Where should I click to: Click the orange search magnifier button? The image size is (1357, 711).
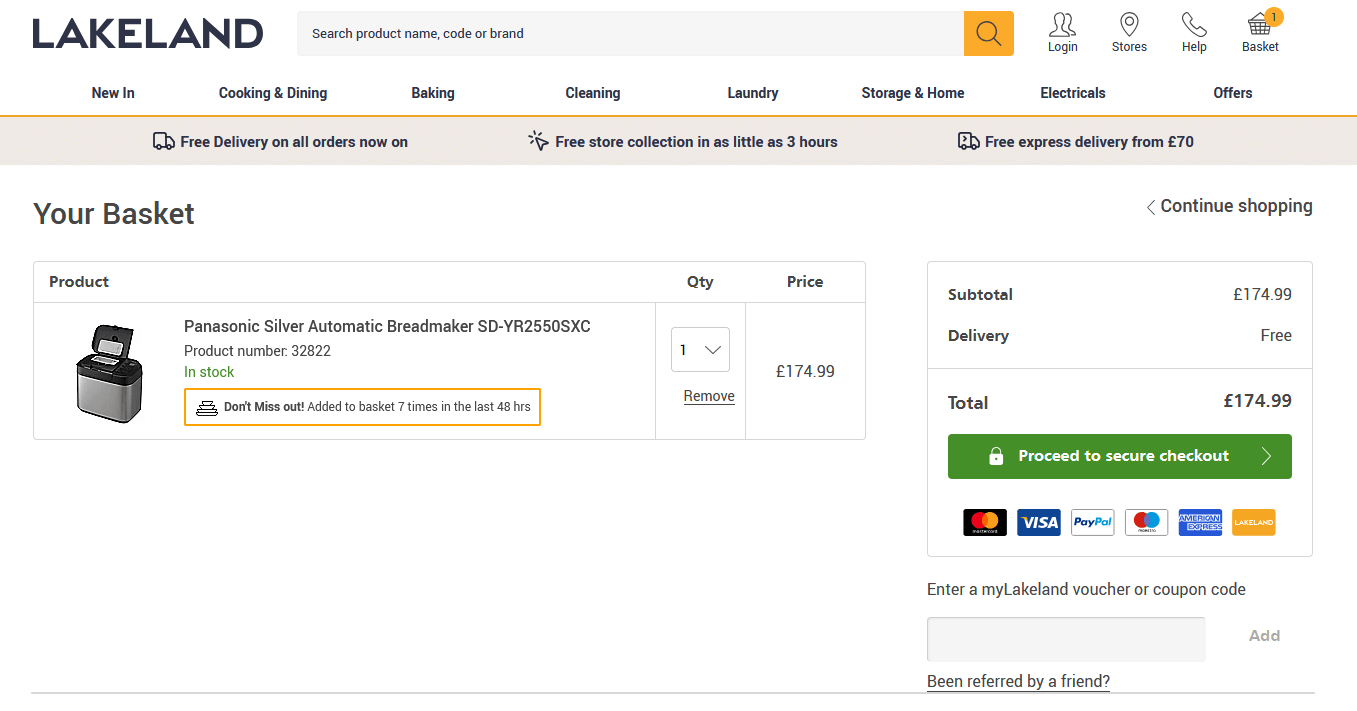tap(989, 34)
